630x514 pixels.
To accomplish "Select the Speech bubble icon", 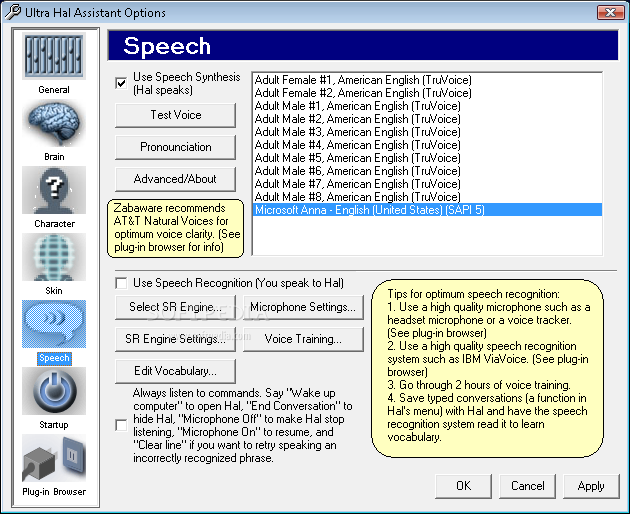I will coord(54,324).
